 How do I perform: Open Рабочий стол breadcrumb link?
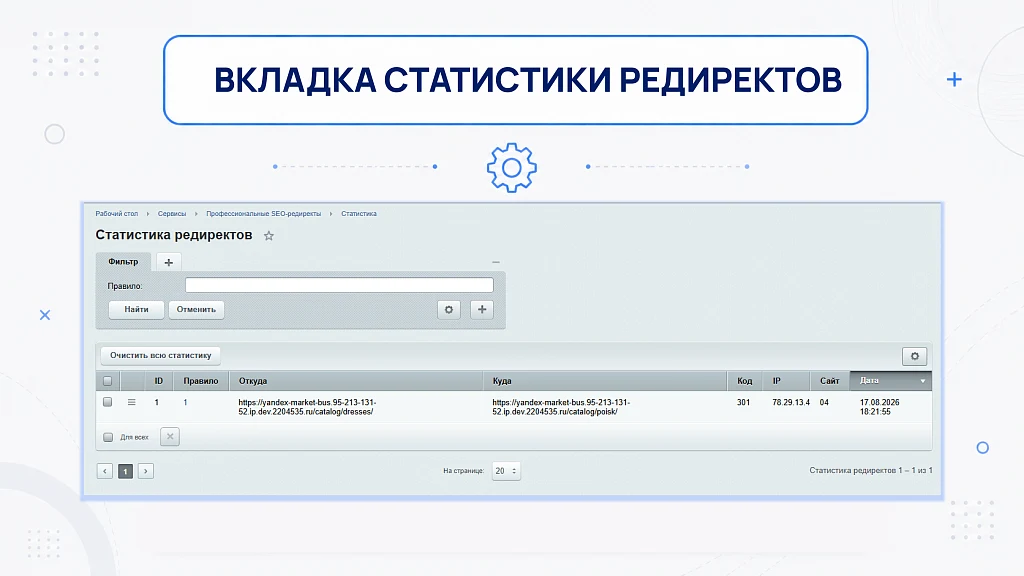pyautogui.click(x=117, y=214)
